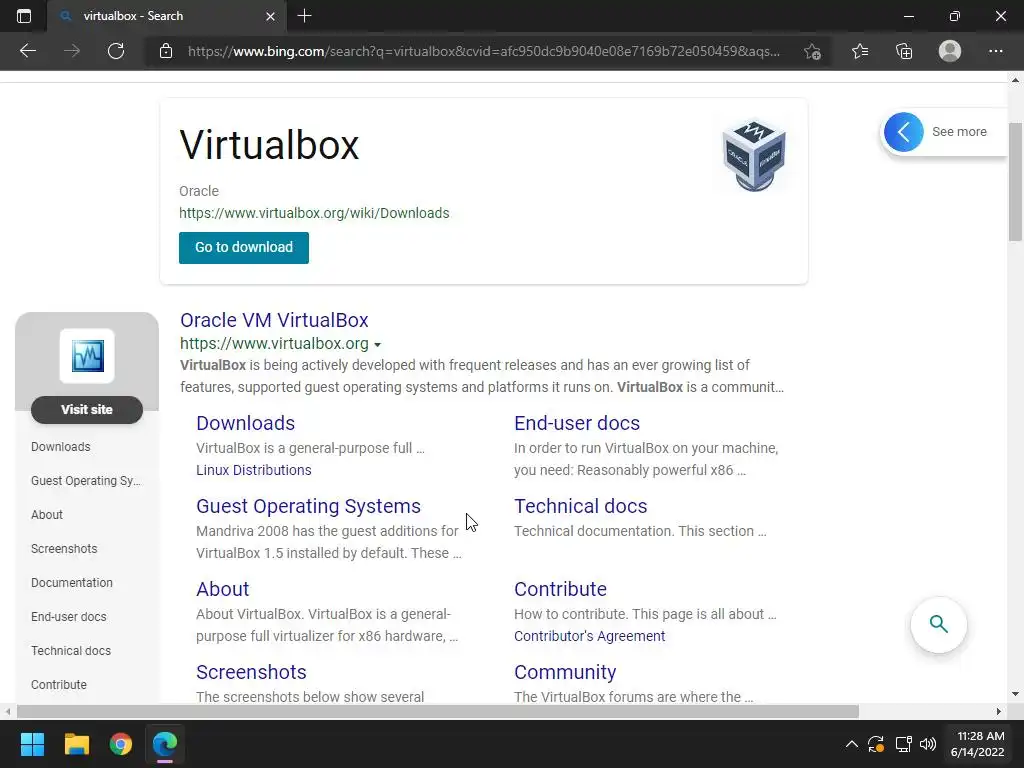Launch Google Chrome from the taskbar
Viewport: 1024px width, 768px height.
[121, 744]
